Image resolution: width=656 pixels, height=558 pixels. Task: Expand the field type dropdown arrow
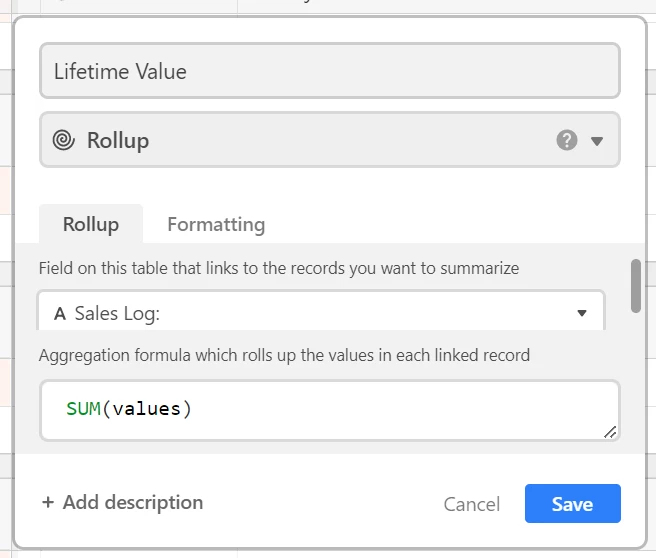597,141
